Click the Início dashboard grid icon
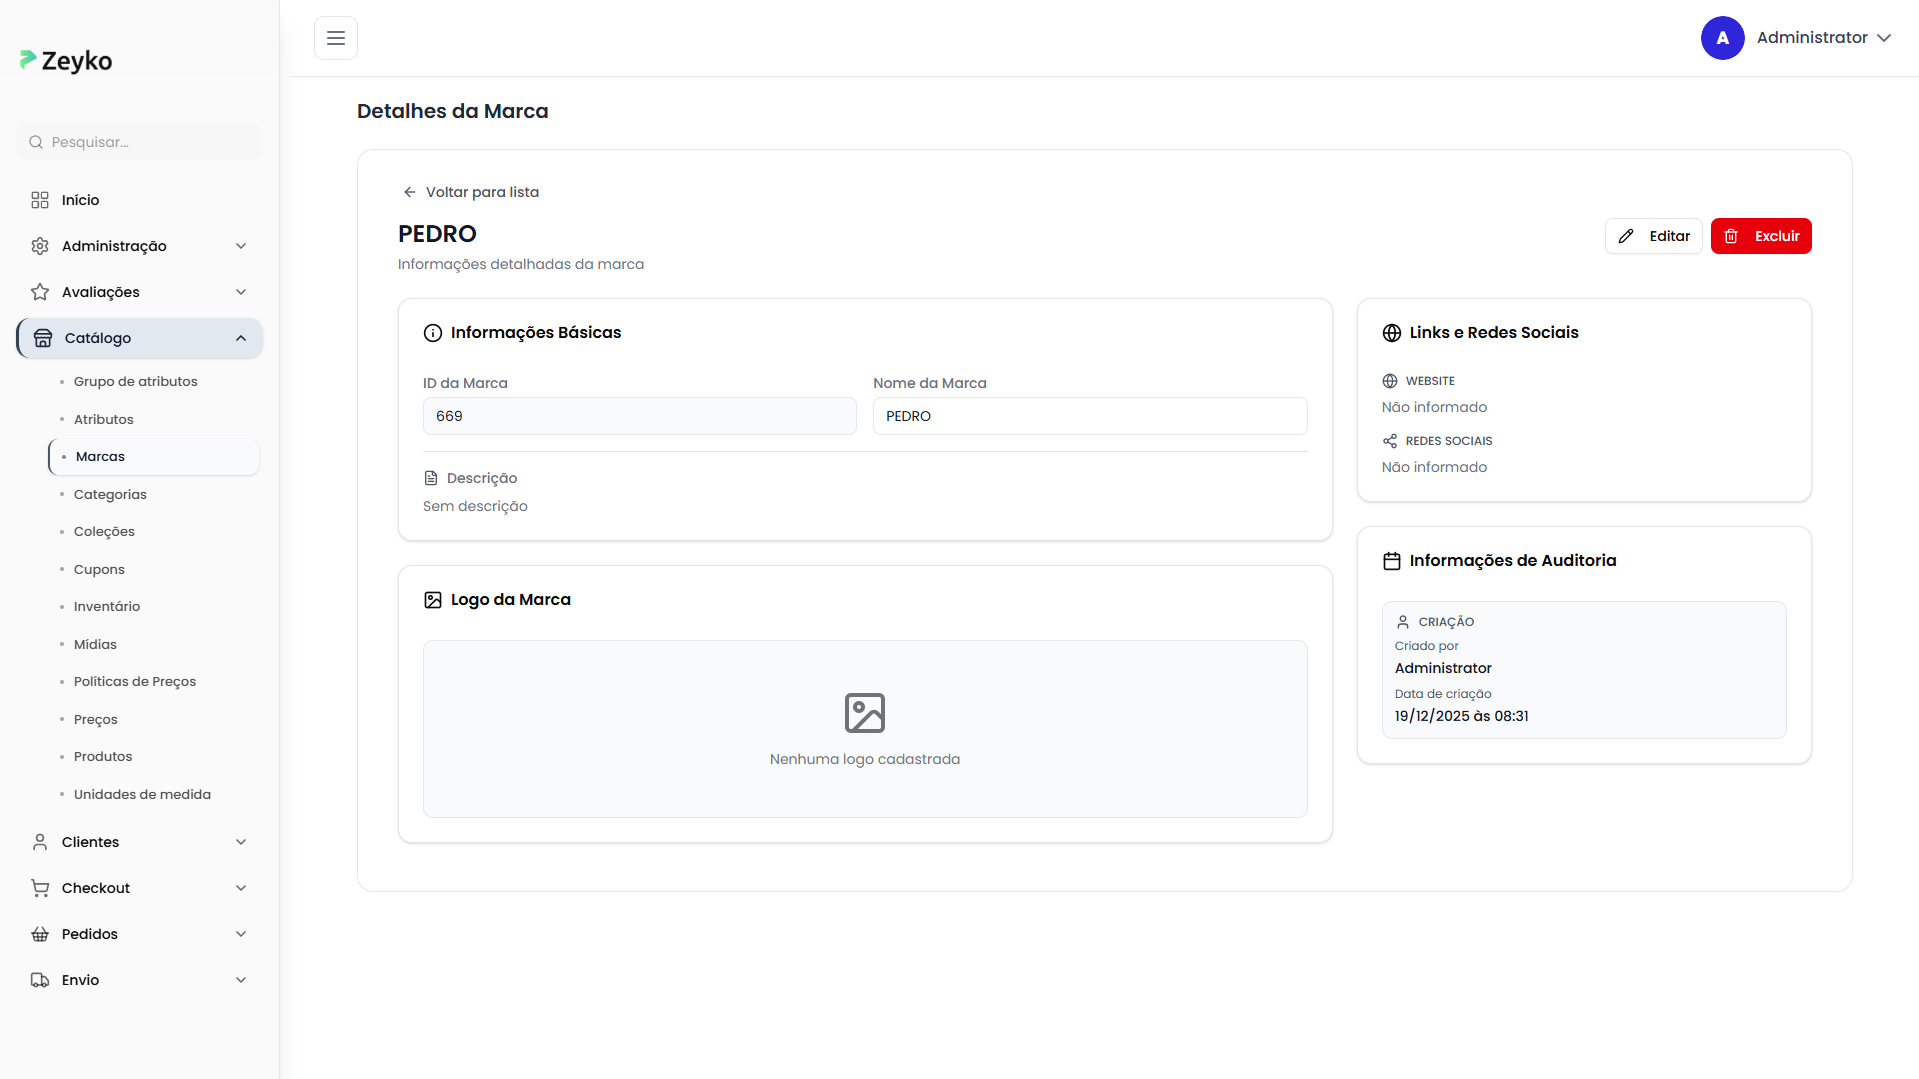 40,200
